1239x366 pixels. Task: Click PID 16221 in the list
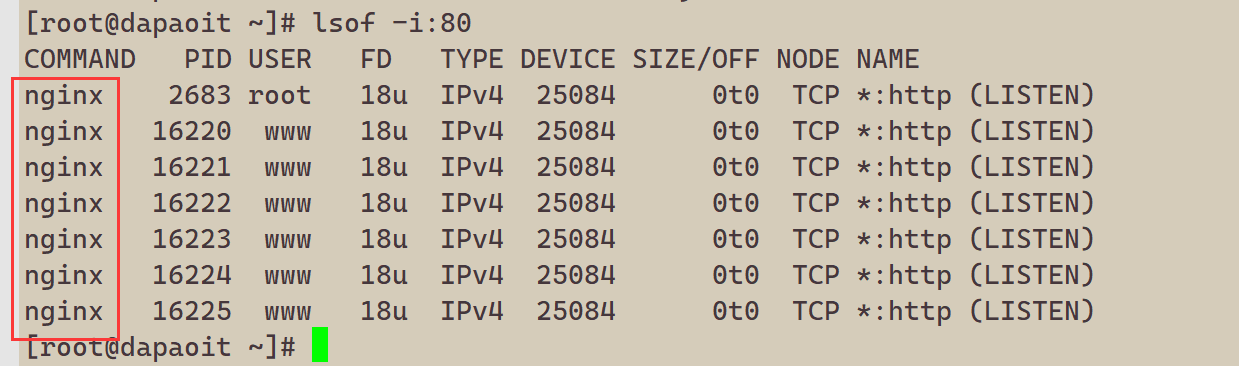coord(192,168)
